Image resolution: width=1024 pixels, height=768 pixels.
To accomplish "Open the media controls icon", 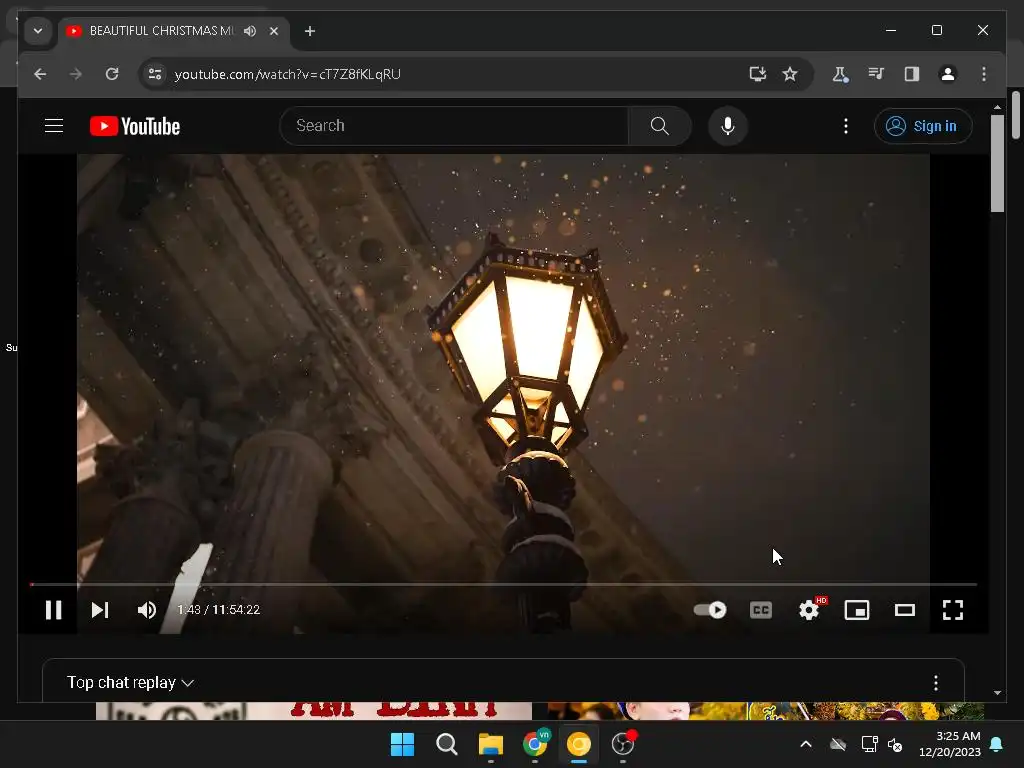I will [876, 74].
